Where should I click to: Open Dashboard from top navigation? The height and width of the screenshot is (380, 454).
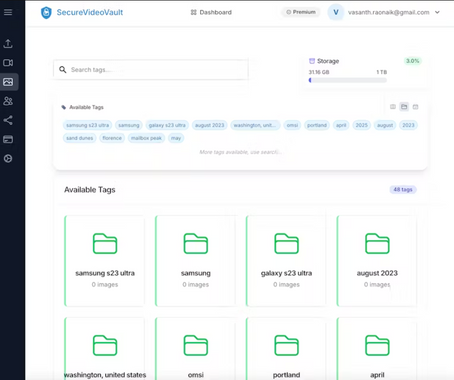(211, 12)
